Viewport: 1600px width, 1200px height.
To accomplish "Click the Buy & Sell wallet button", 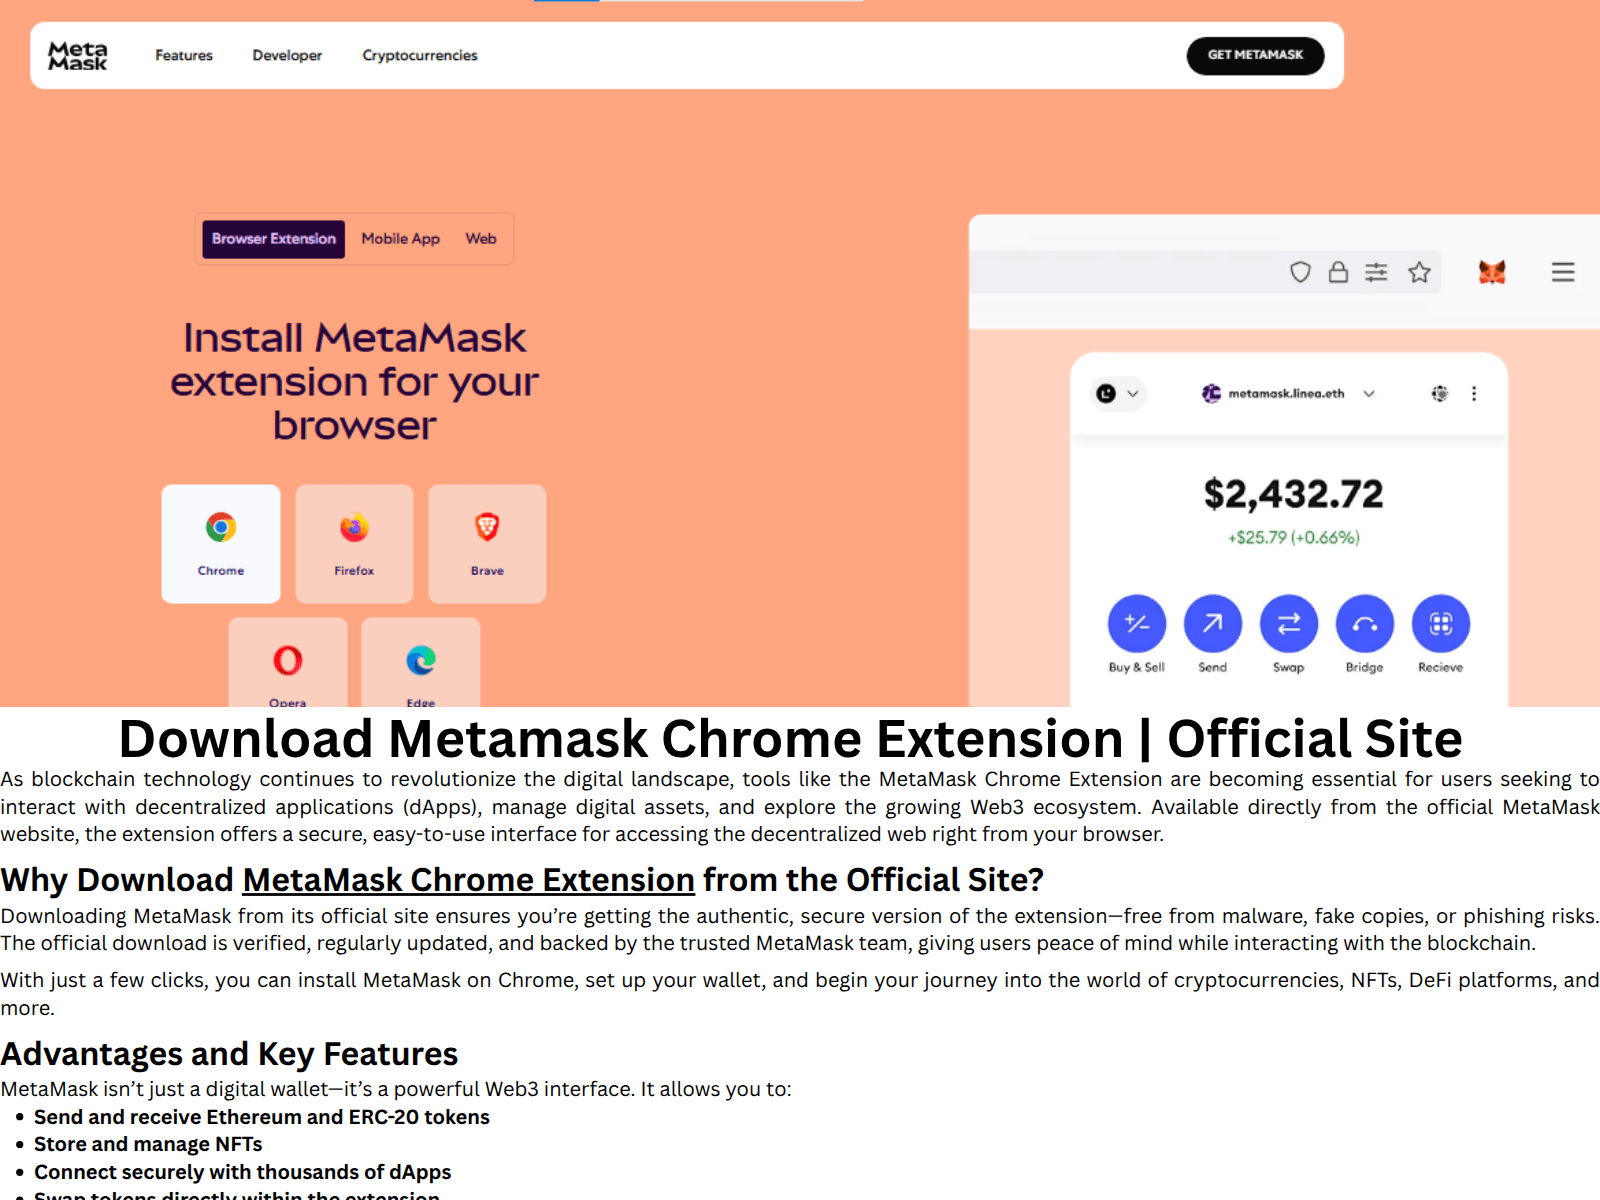I will 1137,624.
